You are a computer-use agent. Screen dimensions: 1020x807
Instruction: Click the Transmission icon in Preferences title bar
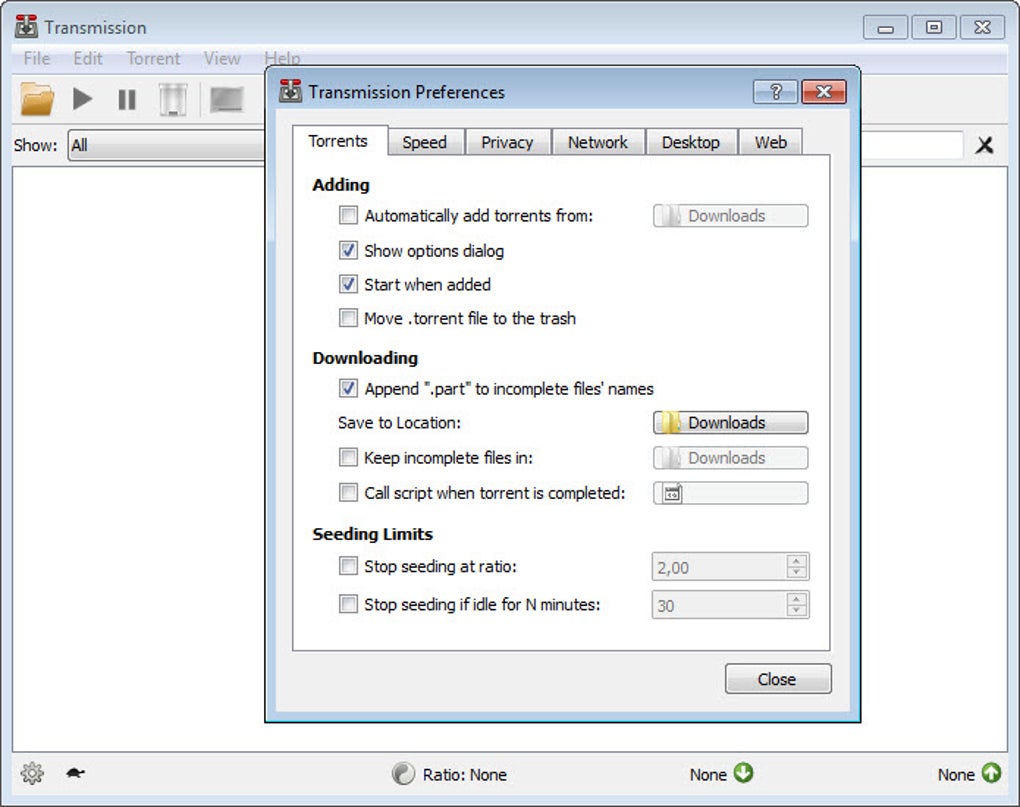click(x=290, y=91)
